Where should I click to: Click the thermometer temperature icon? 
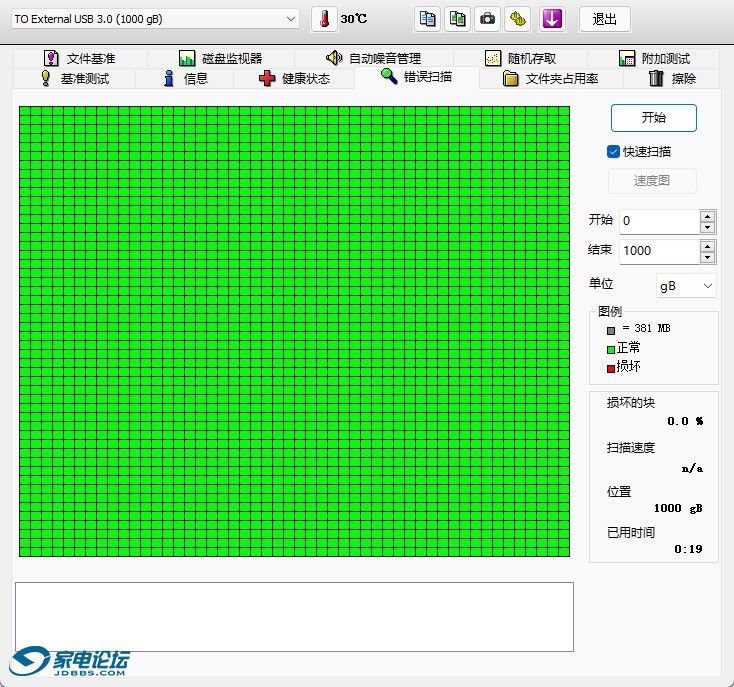pos(324,19)
